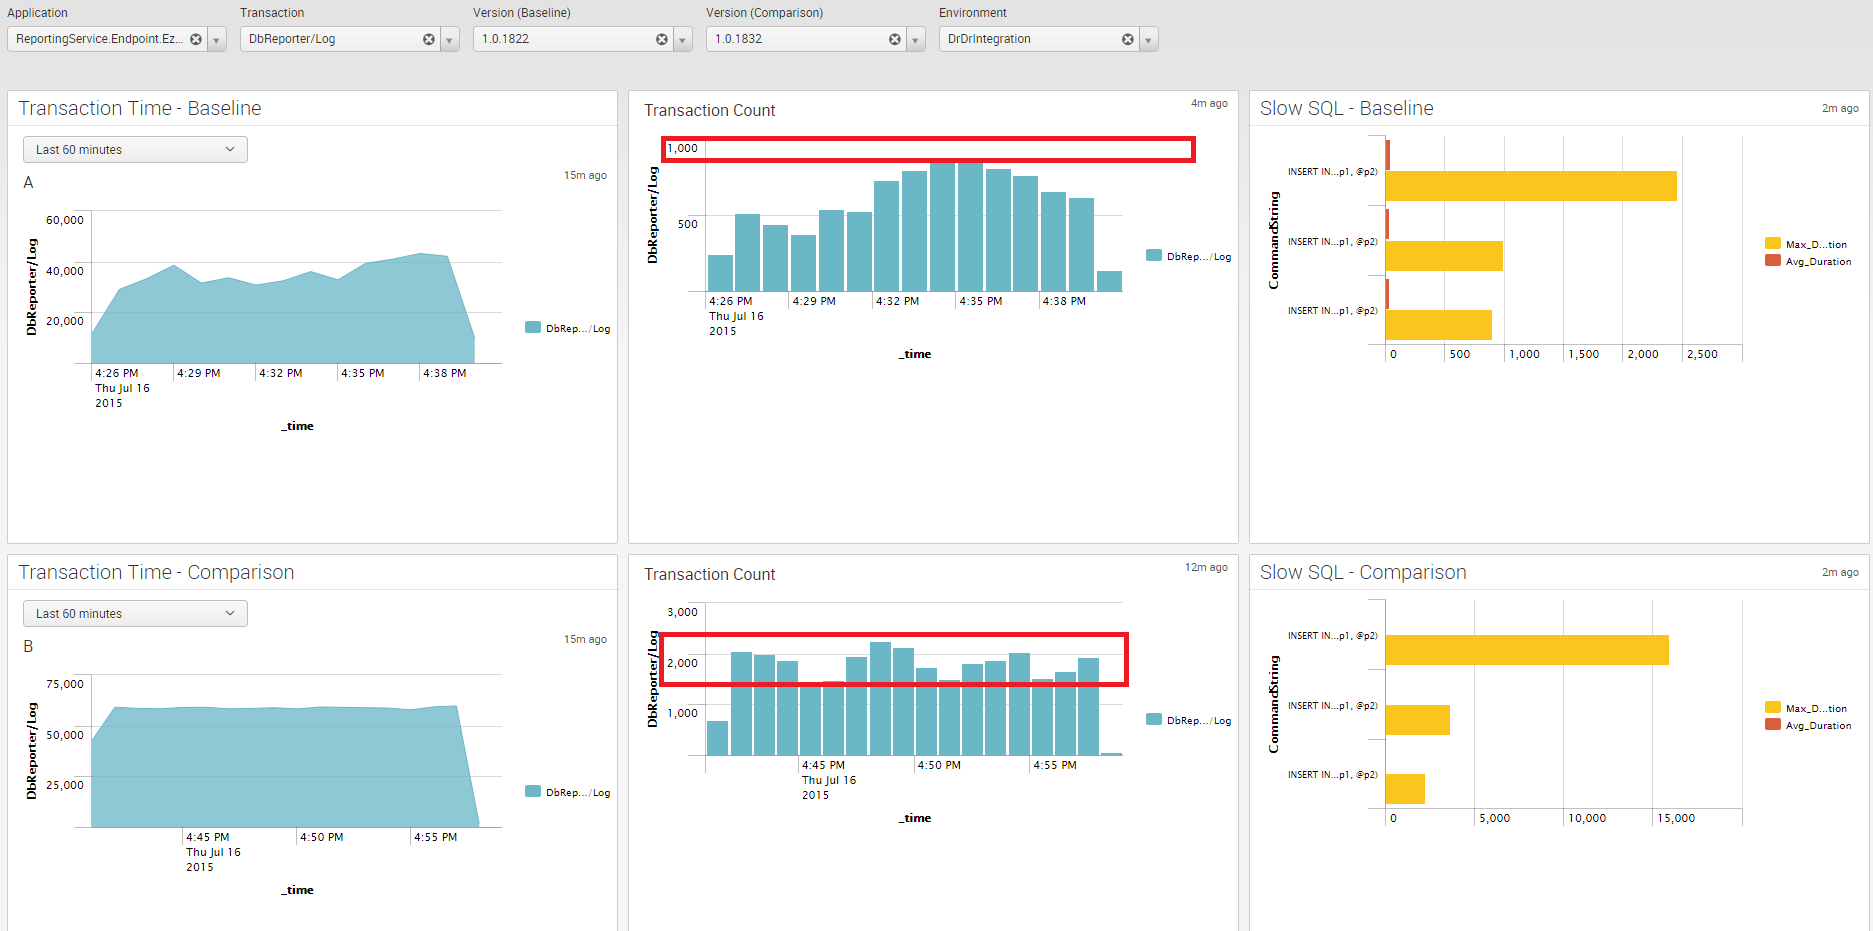Click the ReportingService.Endpoint application field text
The height and width of the screenshot is (931, 1873).
point(98,39)
